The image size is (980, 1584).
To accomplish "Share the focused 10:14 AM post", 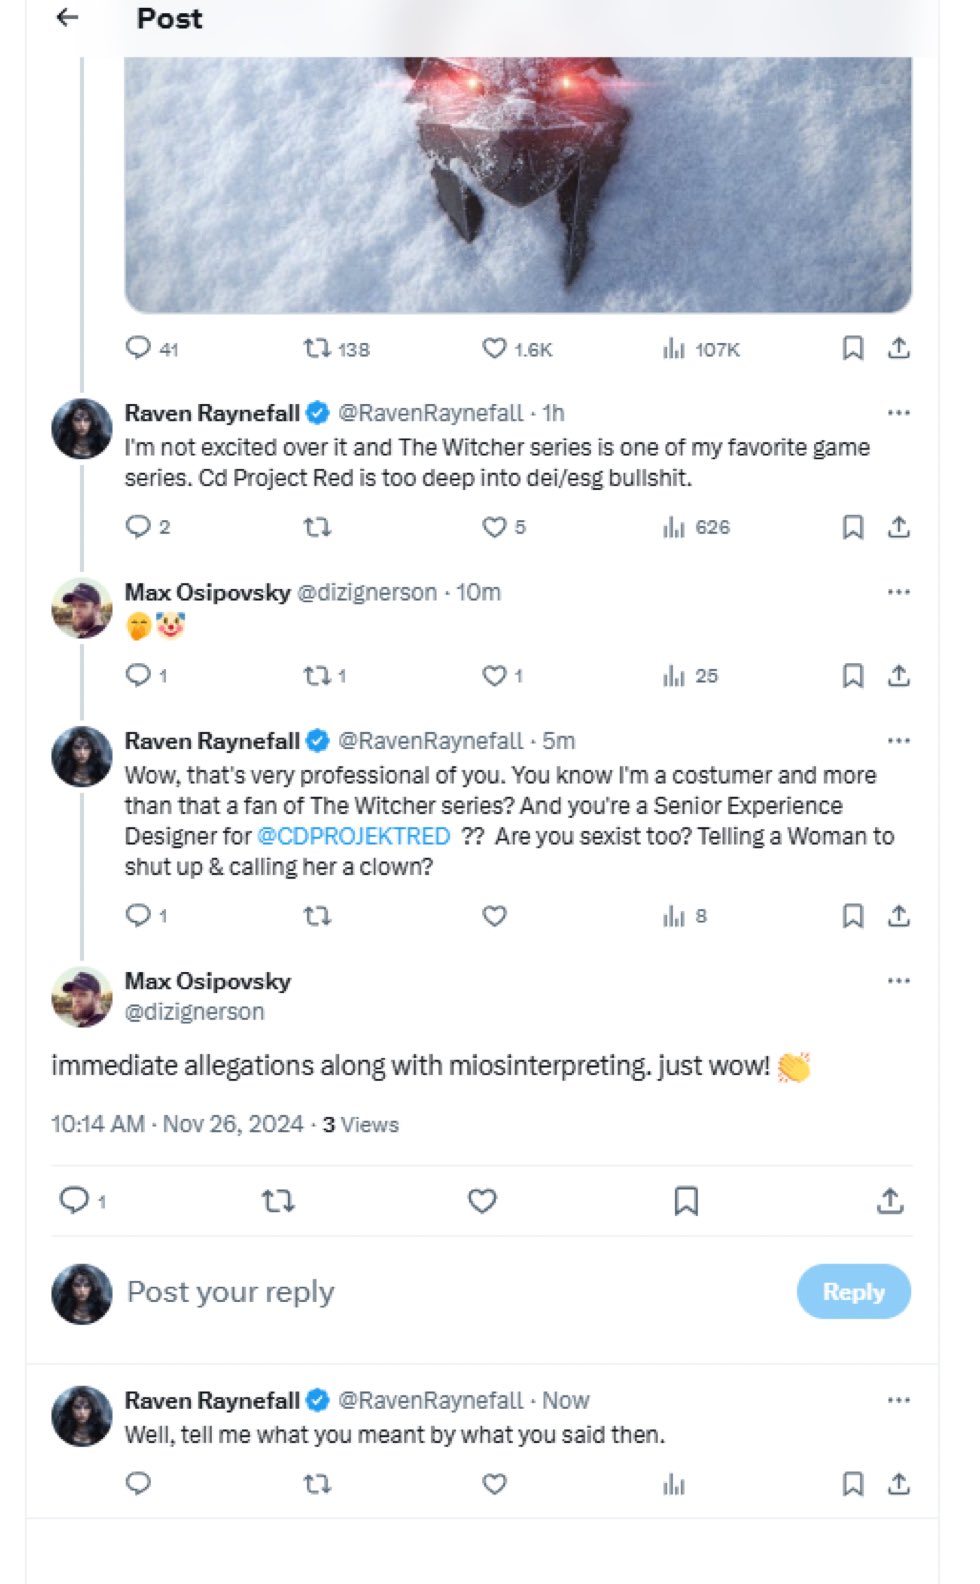I will tap(890, 1200).
